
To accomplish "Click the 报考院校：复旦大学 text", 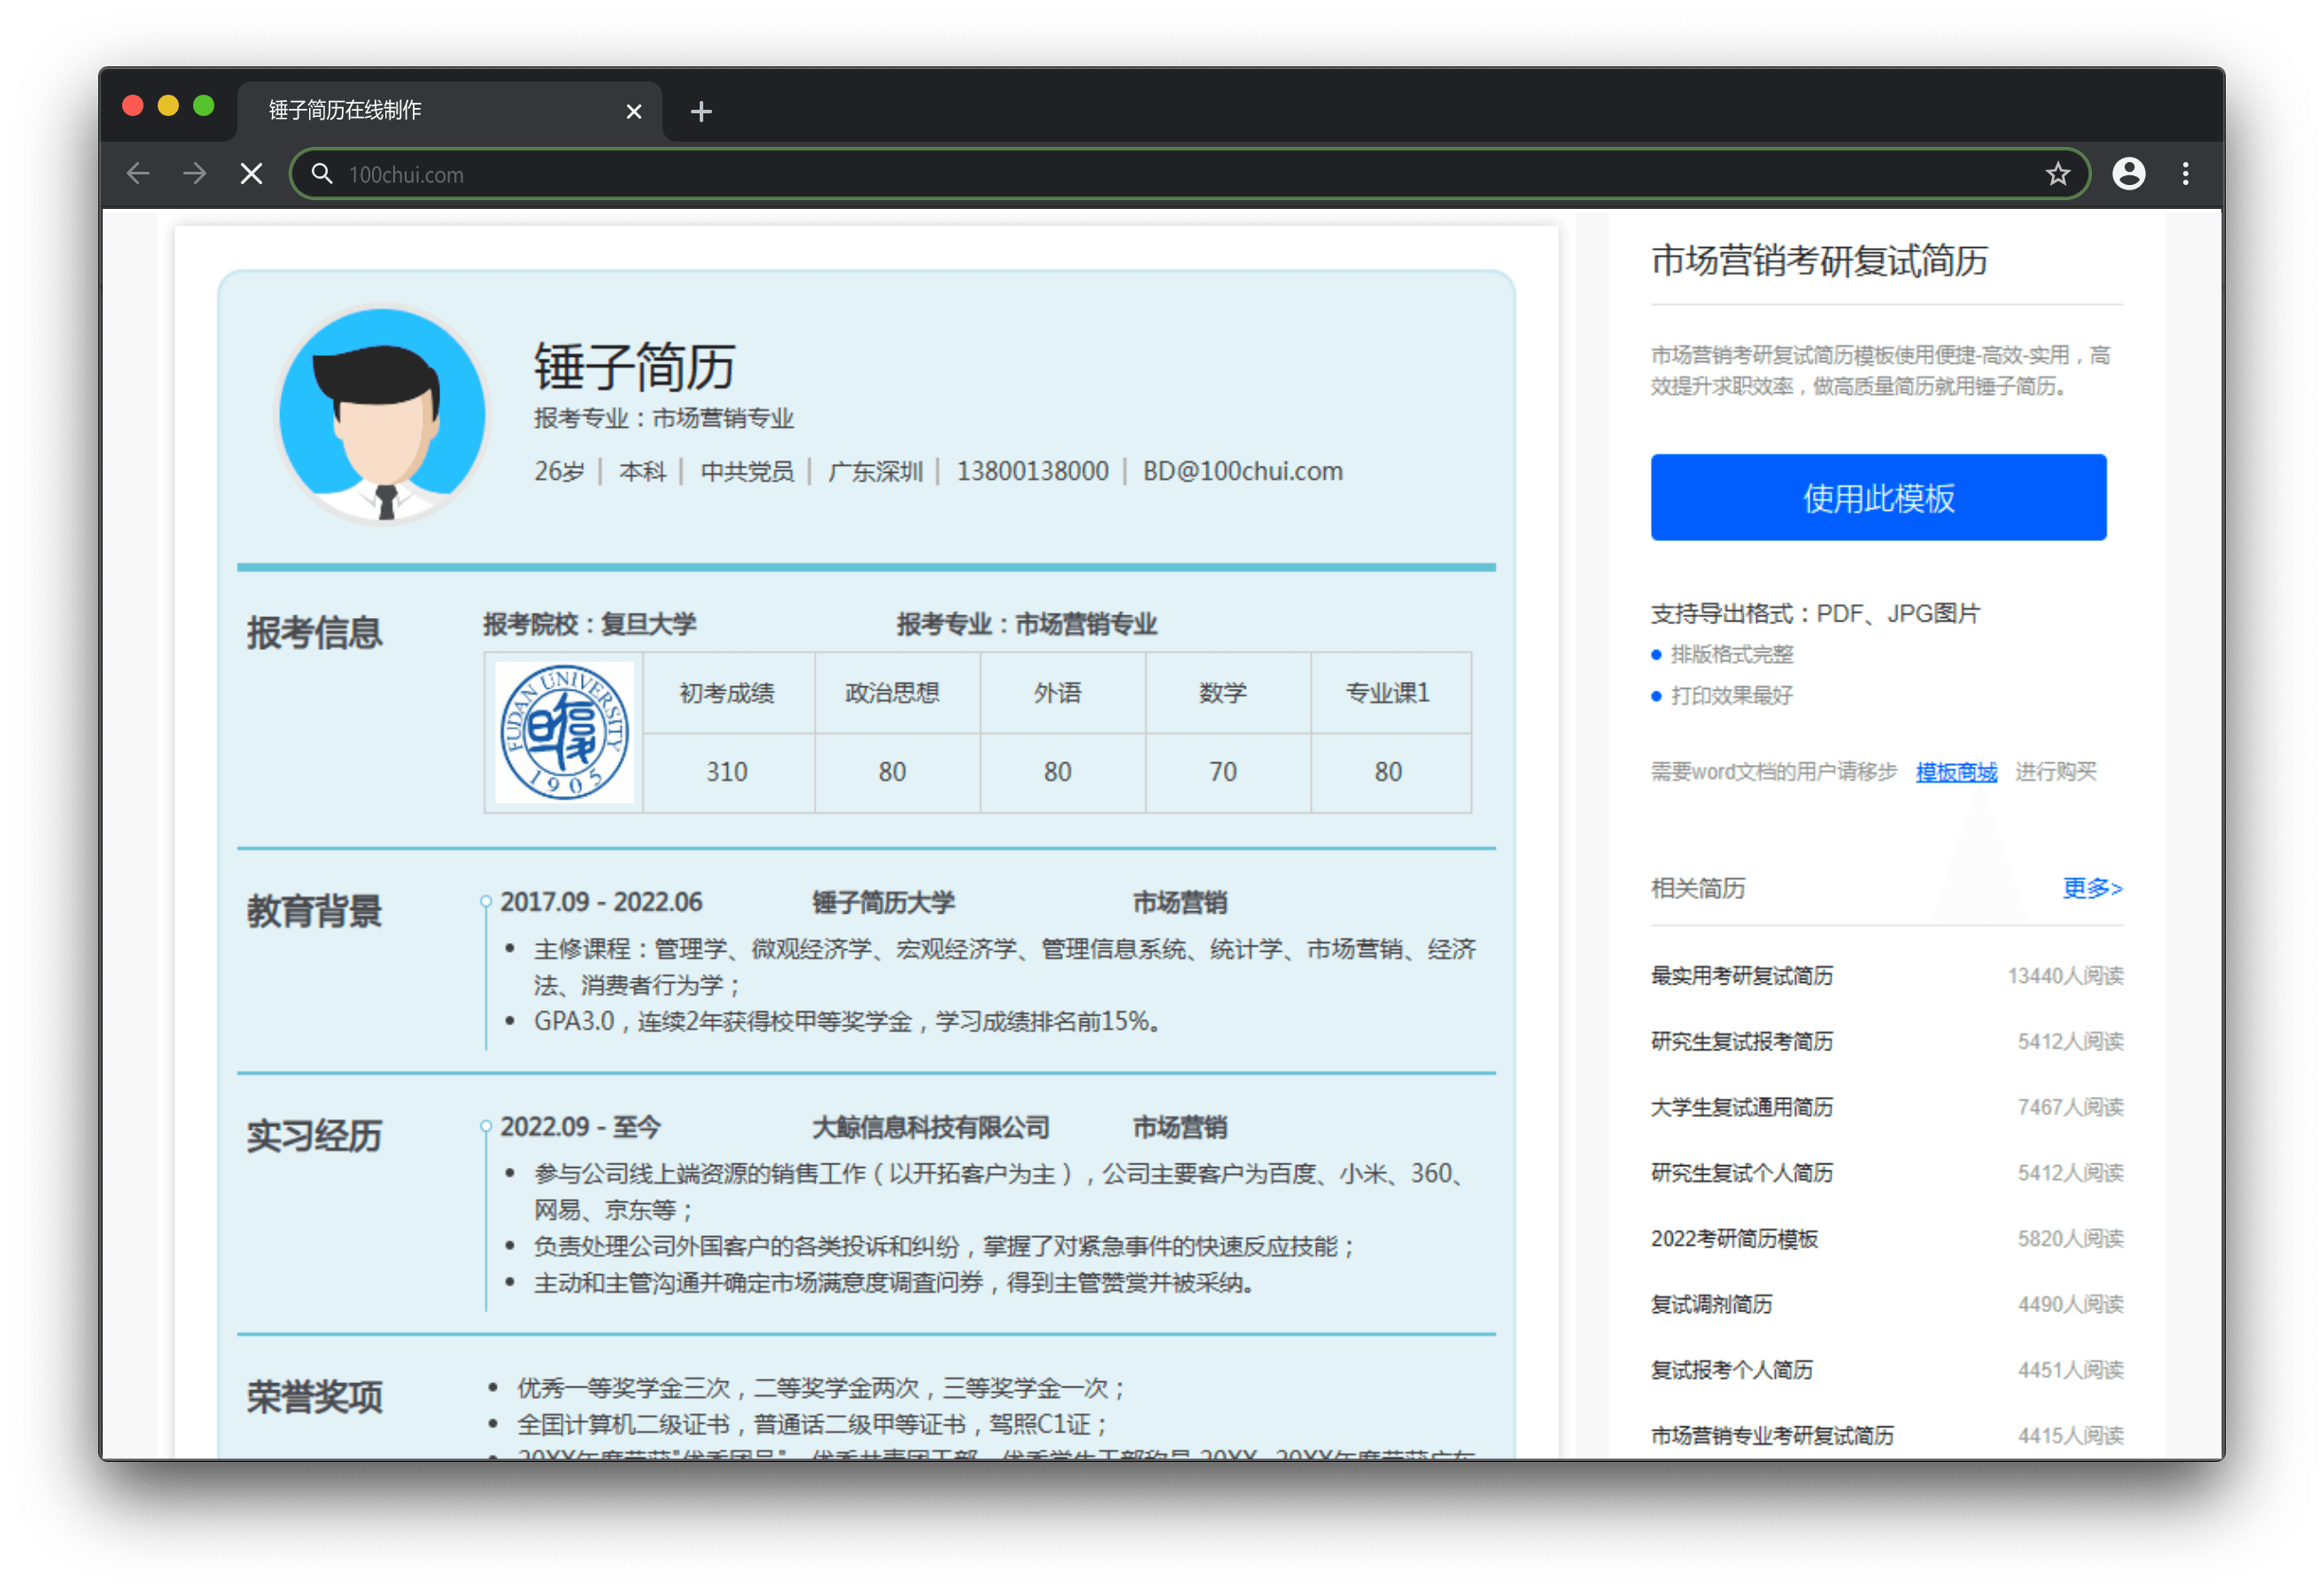I will [589, 624].
